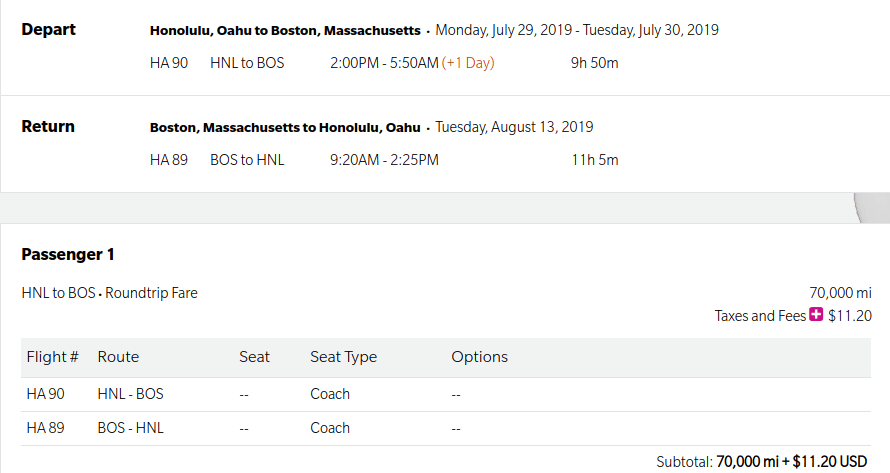The image size is (890, 473).
Task: Select the HA 89 return flight number
Action: coord(169,160)
